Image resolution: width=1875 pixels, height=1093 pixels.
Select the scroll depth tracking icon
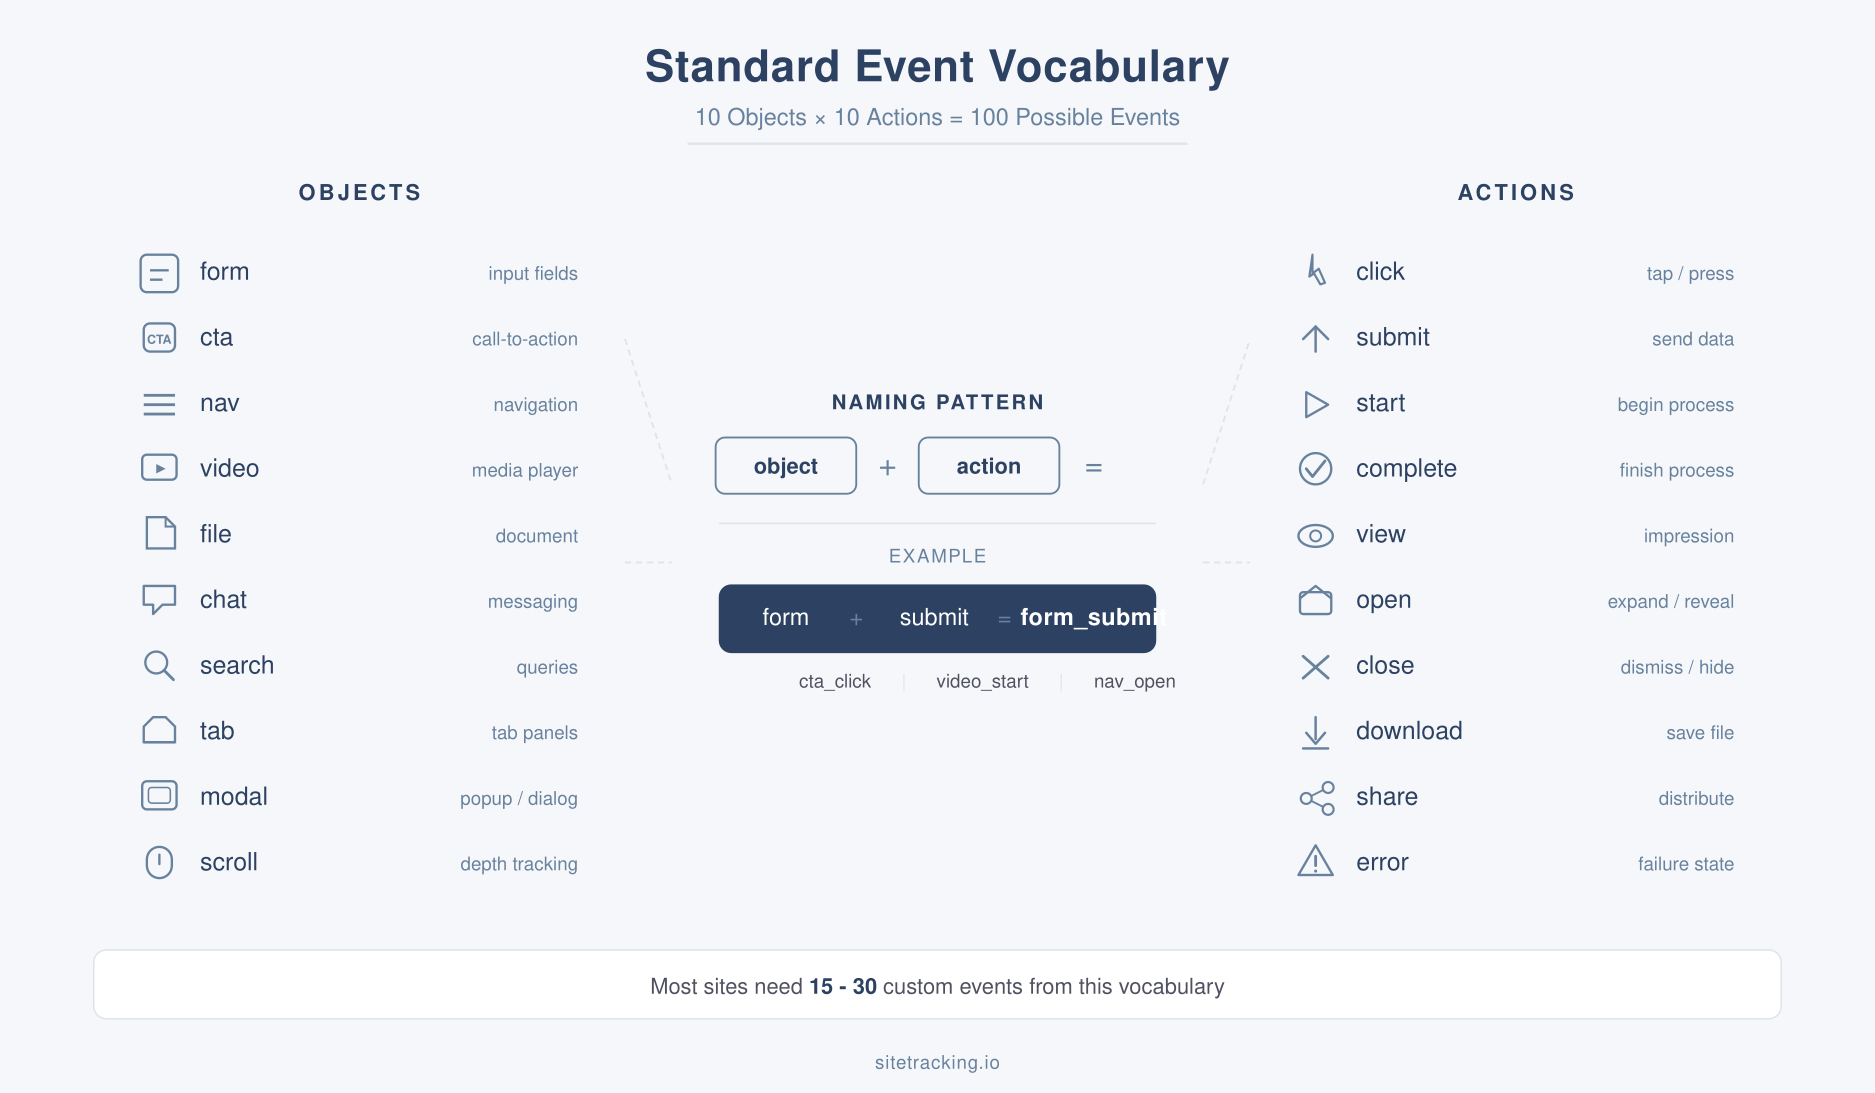158,861
